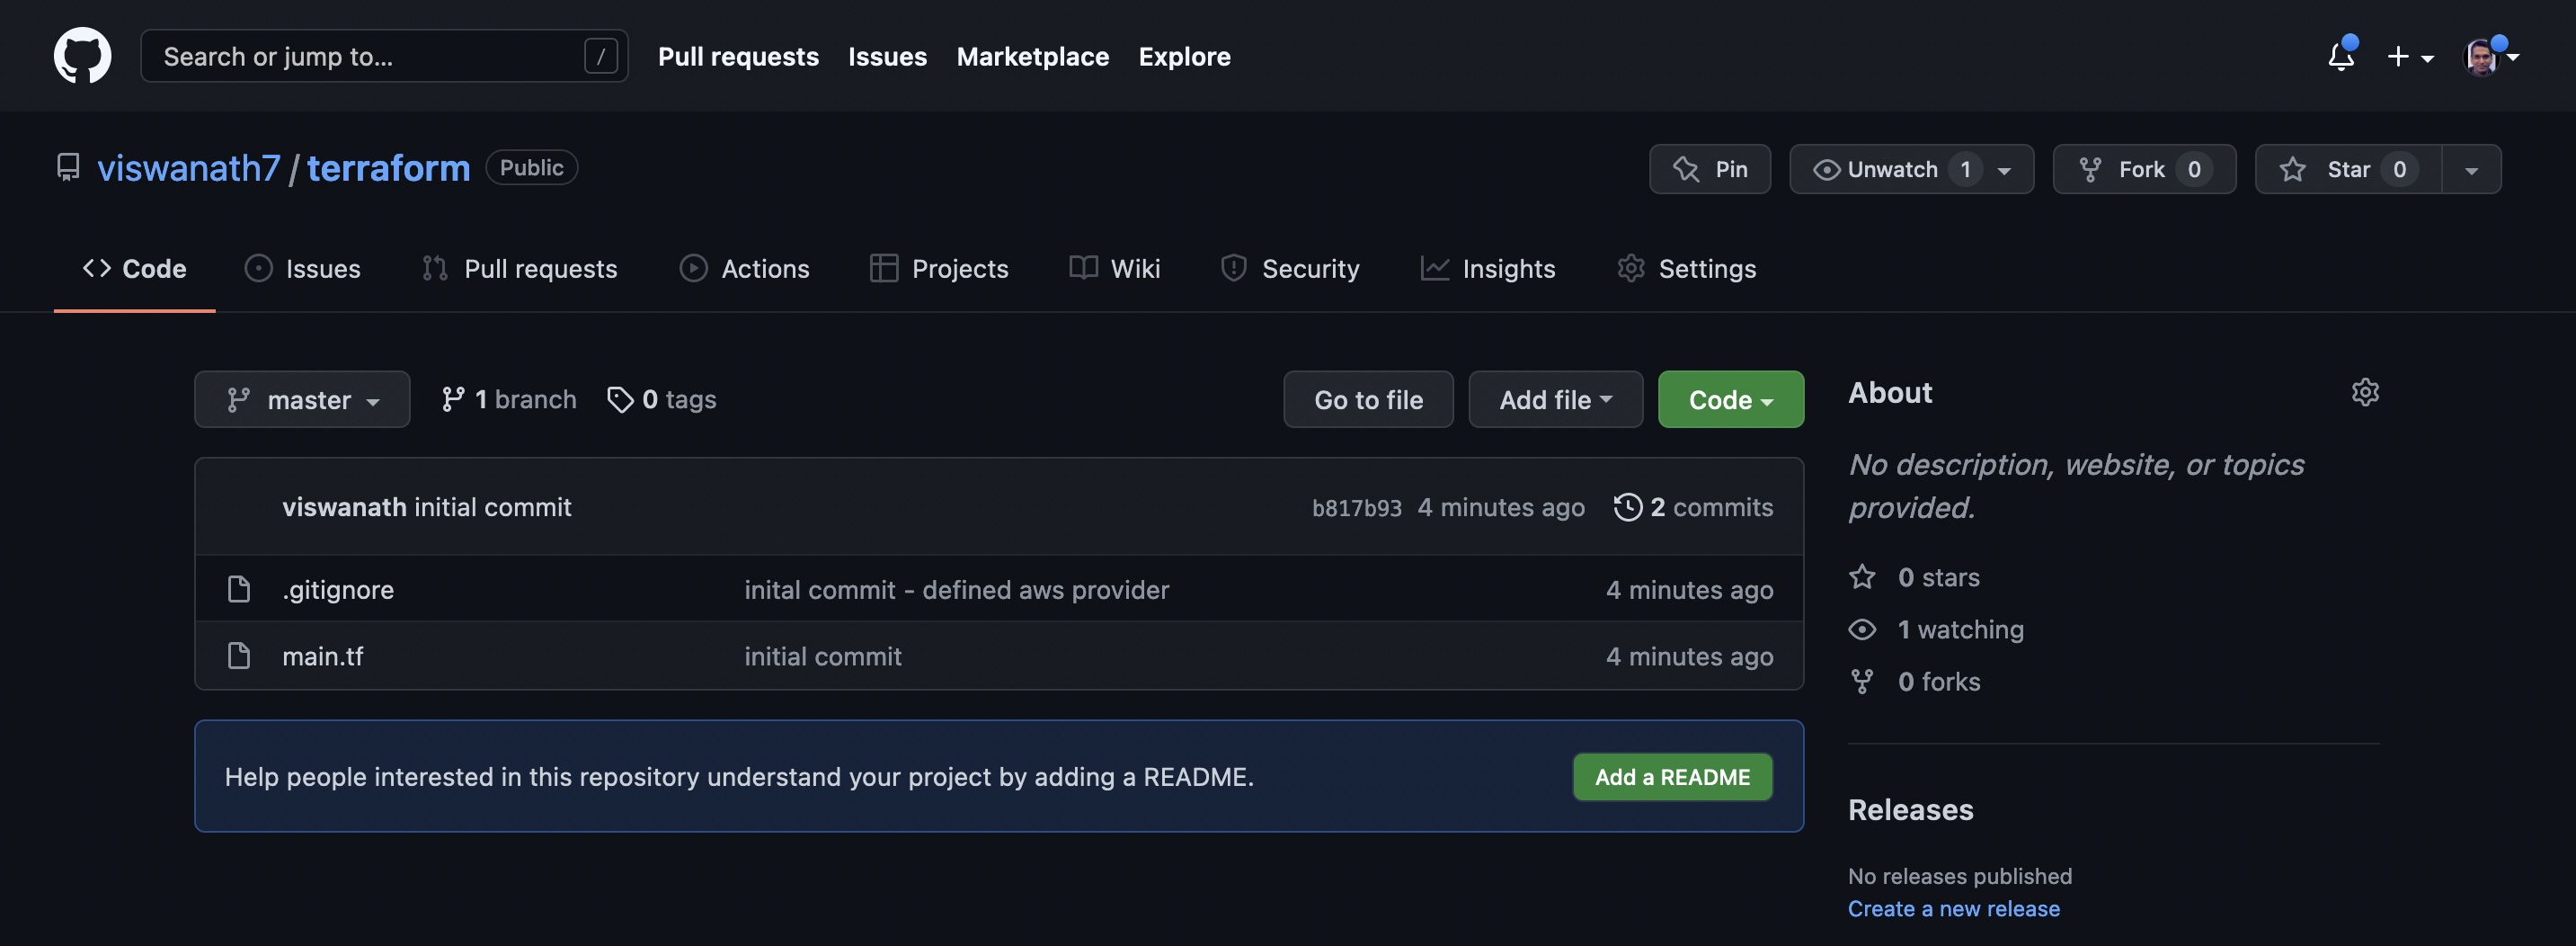Focus the Search or jump to field

click(384, 56)
